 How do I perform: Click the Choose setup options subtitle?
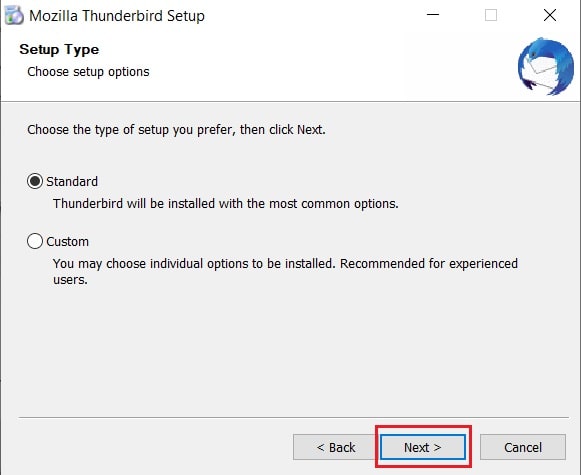88,72
